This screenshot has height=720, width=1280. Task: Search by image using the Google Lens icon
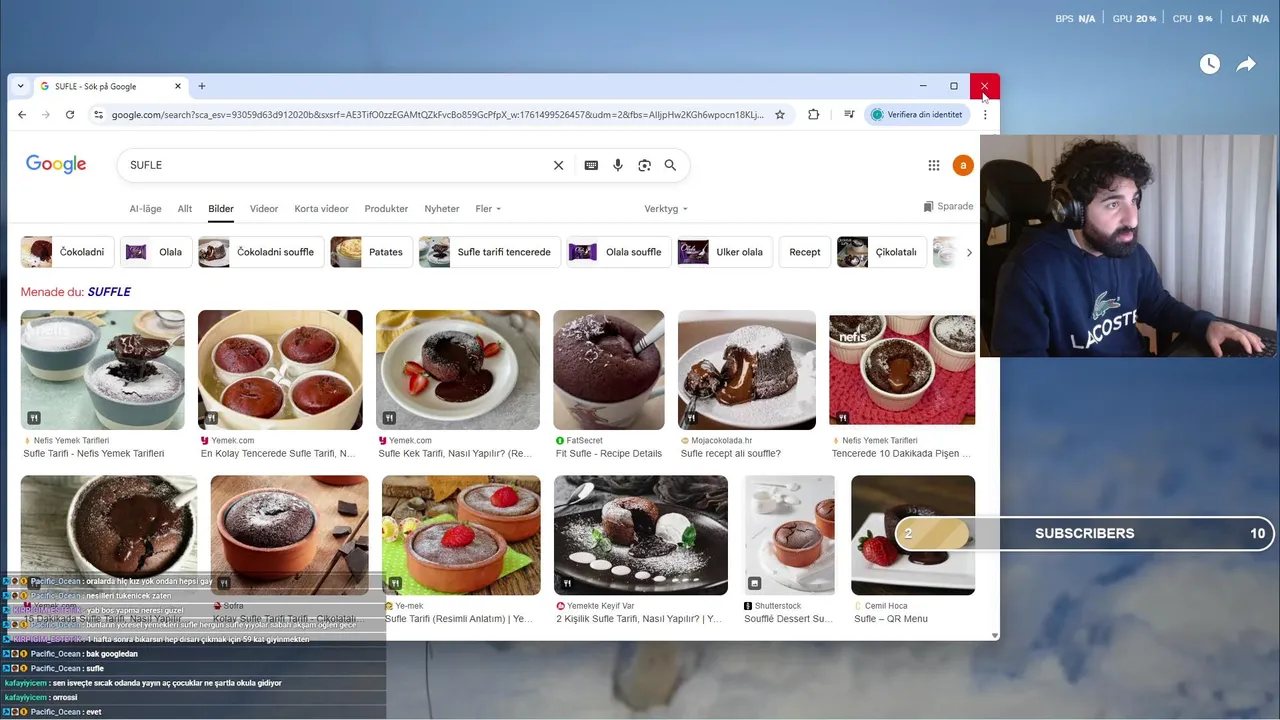(x=644, y=165)
